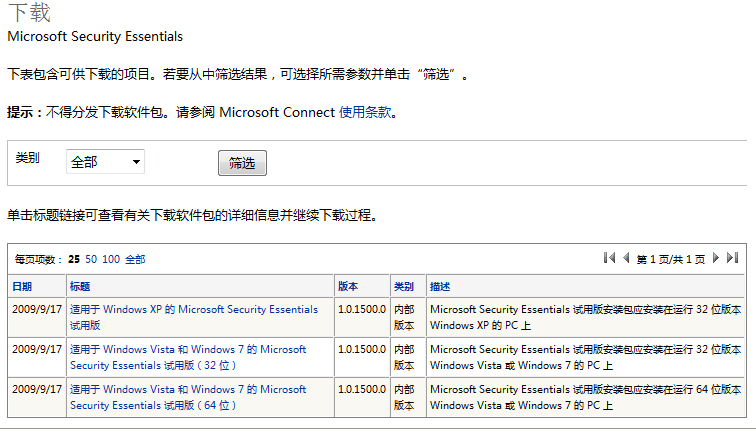Sort table by 日期 column header
The height and width of the screenshot is (431, 756).
pos(22,286)
